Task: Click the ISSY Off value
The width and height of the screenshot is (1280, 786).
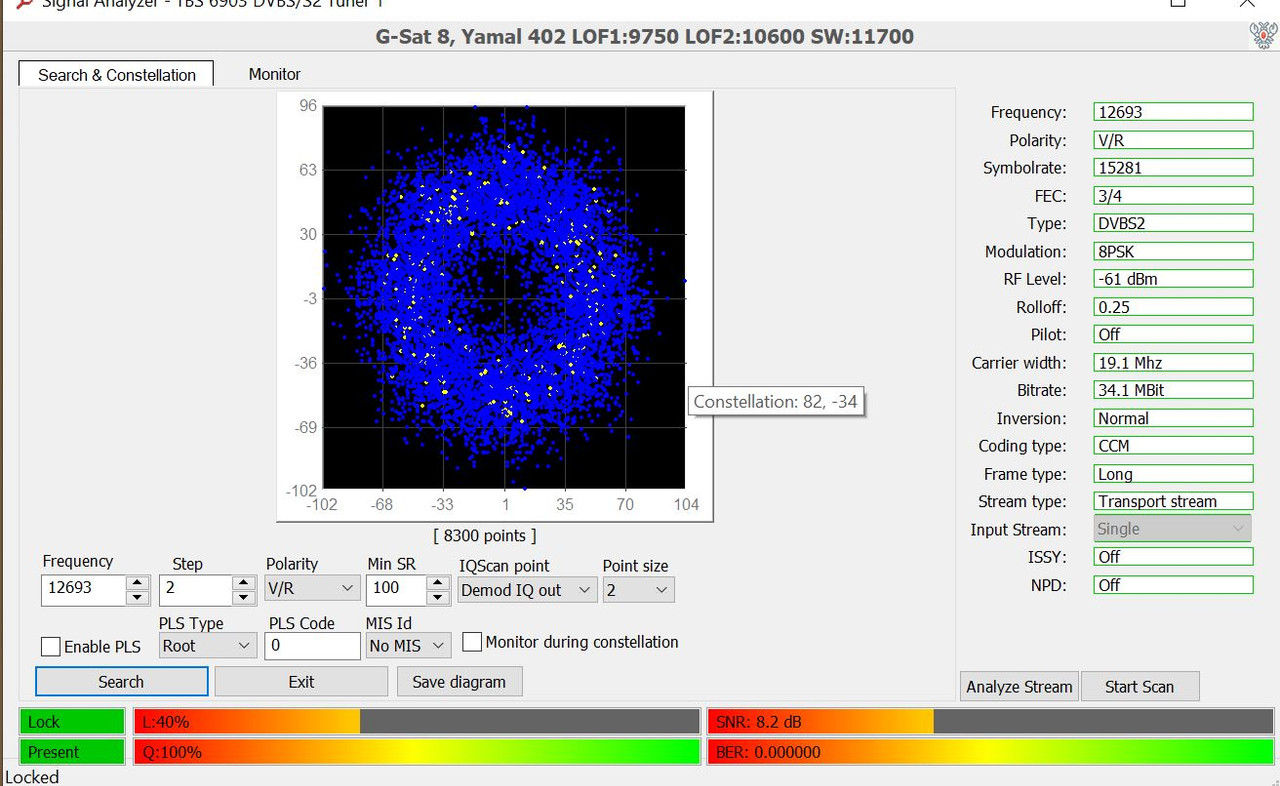Action: 1172,556
